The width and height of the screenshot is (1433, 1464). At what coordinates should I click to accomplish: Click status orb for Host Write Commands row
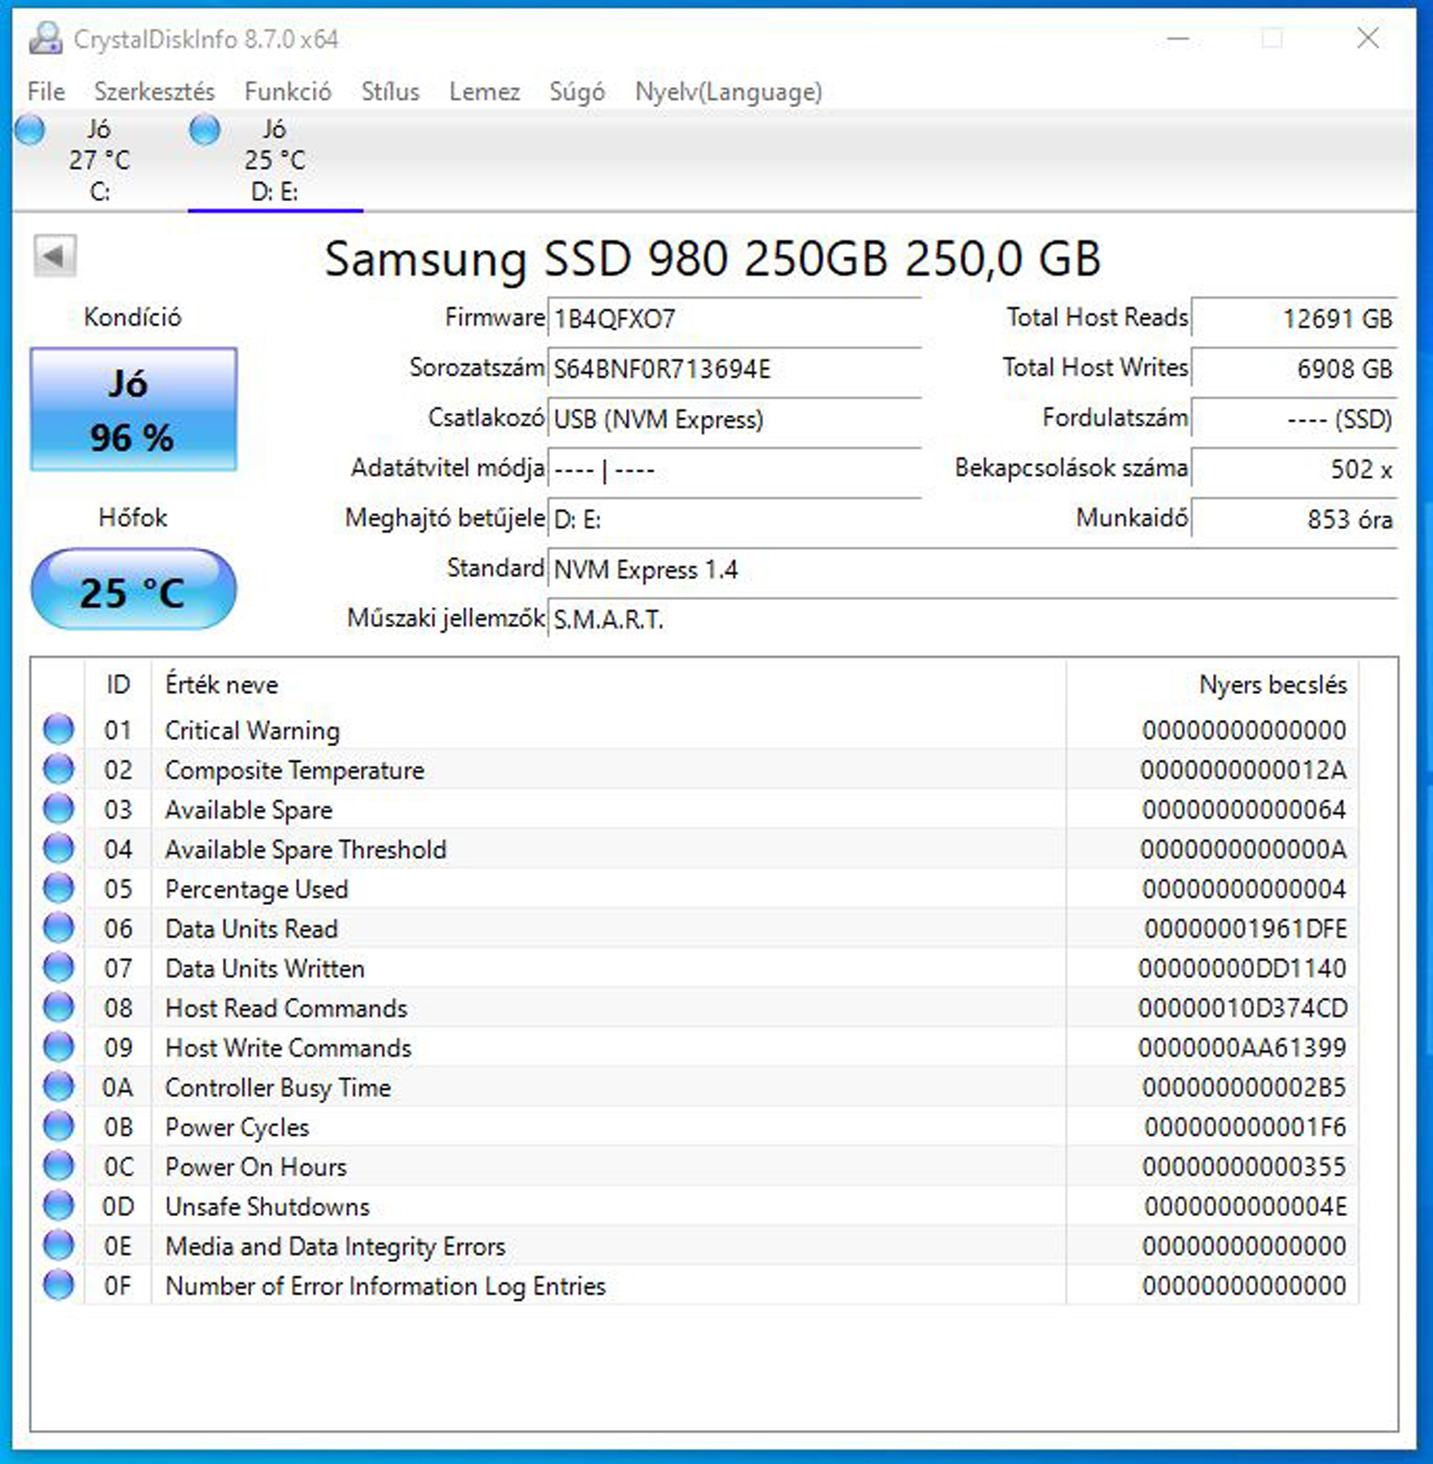tap(59, 1046)
